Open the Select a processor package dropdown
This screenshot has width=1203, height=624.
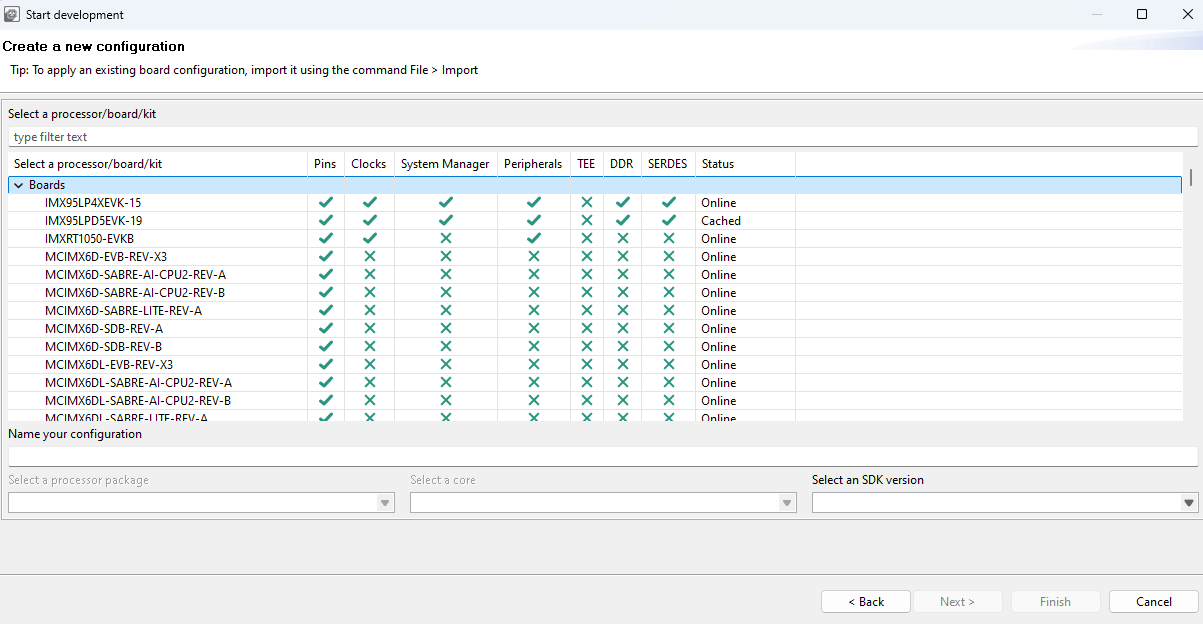tap(385, 503)
